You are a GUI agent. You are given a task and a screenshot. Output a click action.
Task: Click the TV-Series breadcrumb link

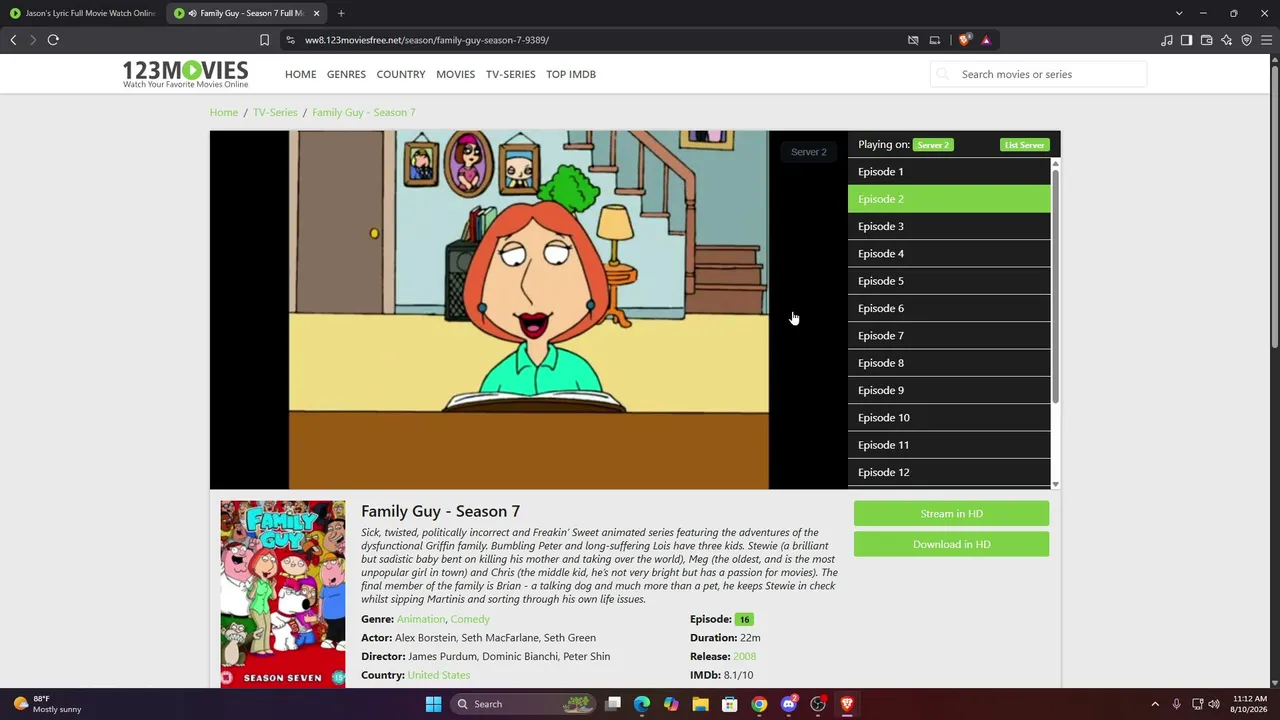(275, 112)
